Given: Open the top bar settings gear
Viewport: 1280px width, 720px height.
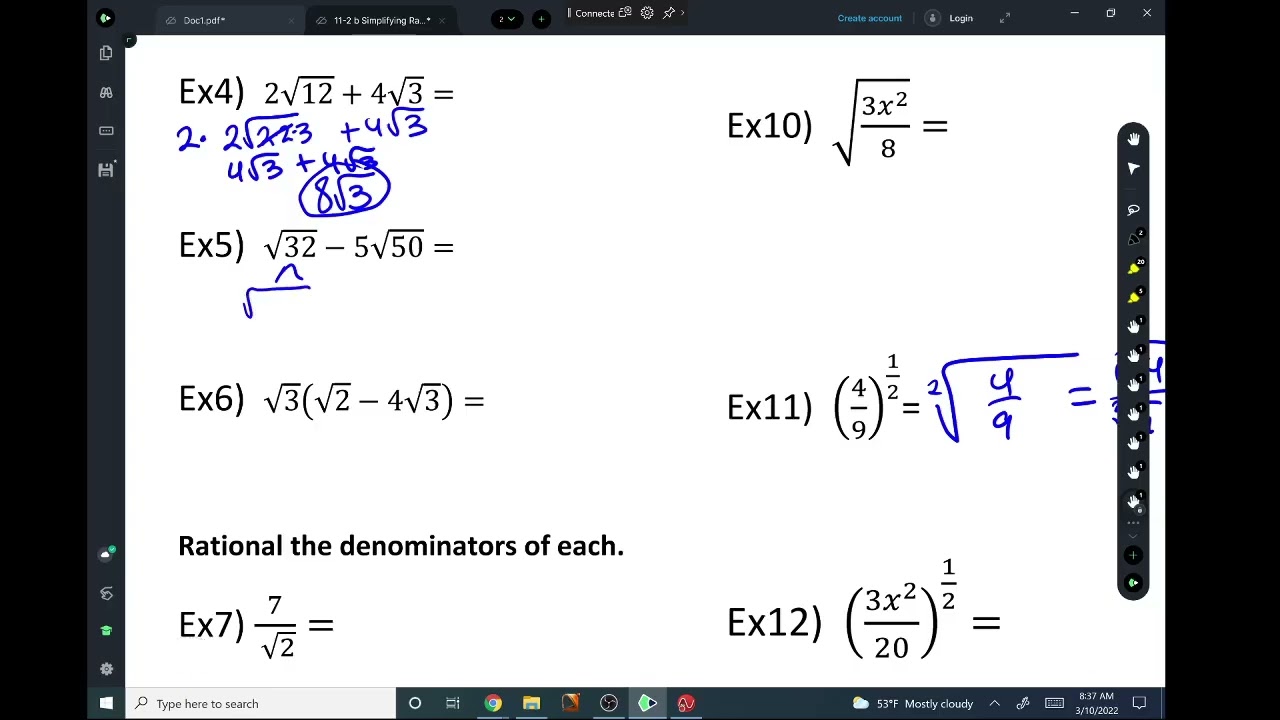Looking at the screenshot, I should point(647,13).
